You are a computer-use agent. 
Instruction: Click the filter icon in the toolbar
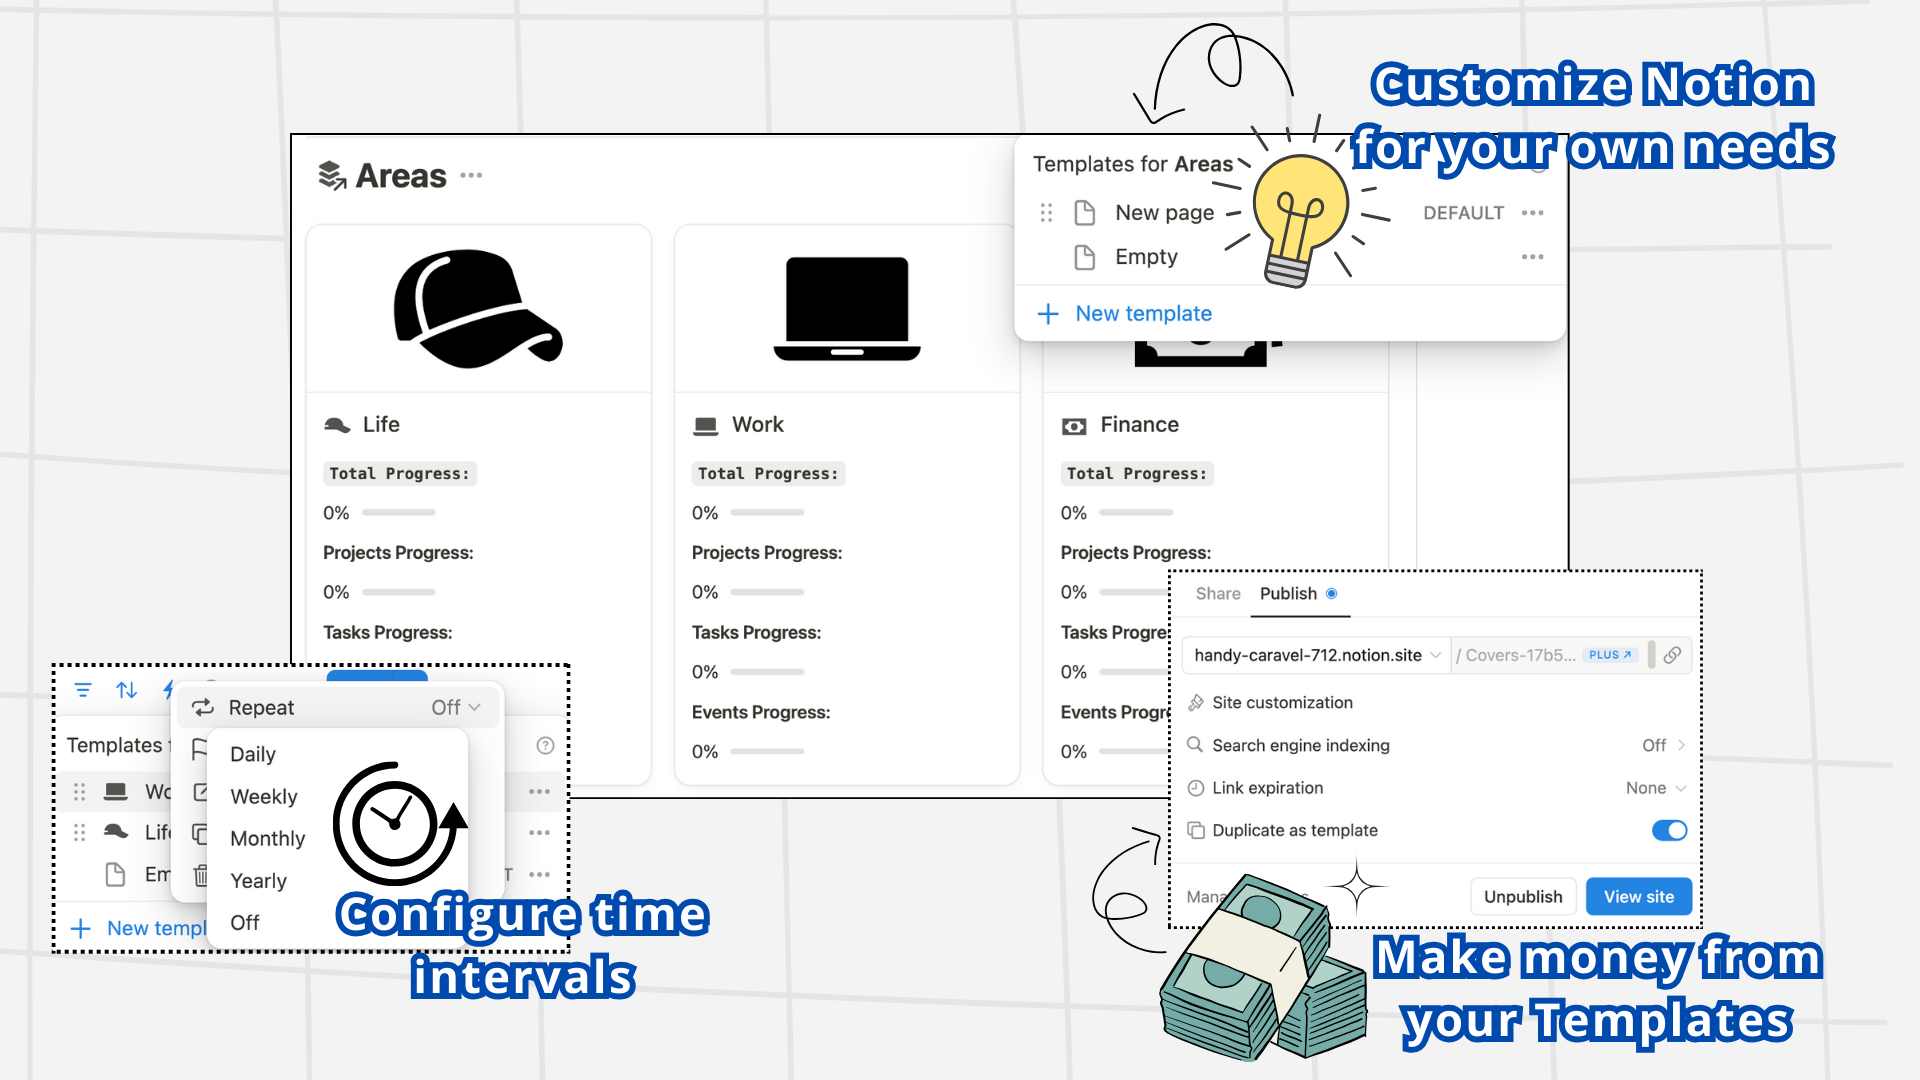(x=83, y=690)
